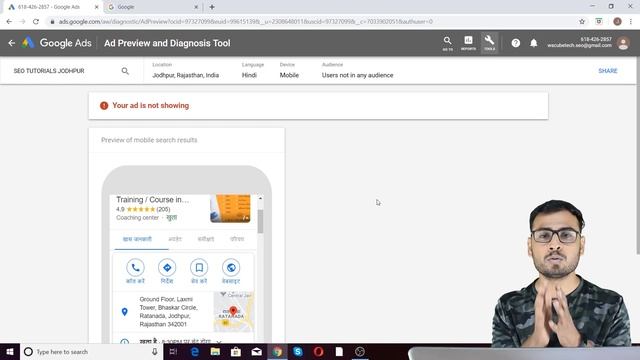Screen dimensions: 640x360
Task: Open the Go To search icon
Action: pyautogui.click(x=447, y=43)
